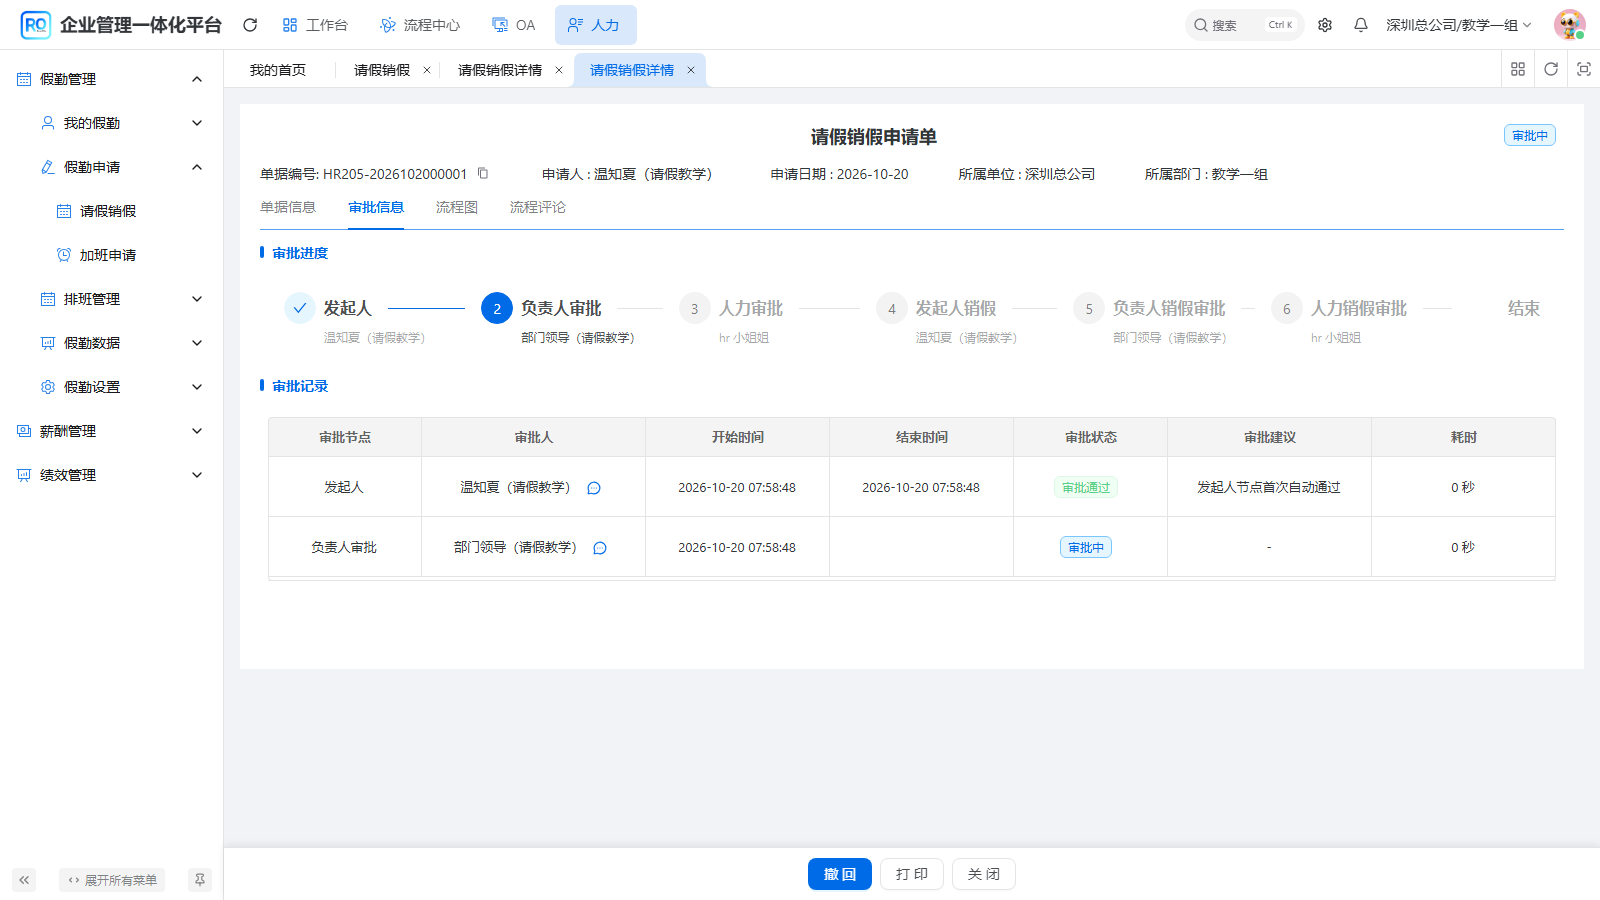The image size is (1600, 900).
Task: Switch to the 流程评论 tab
Action: (x=538, y=207)
